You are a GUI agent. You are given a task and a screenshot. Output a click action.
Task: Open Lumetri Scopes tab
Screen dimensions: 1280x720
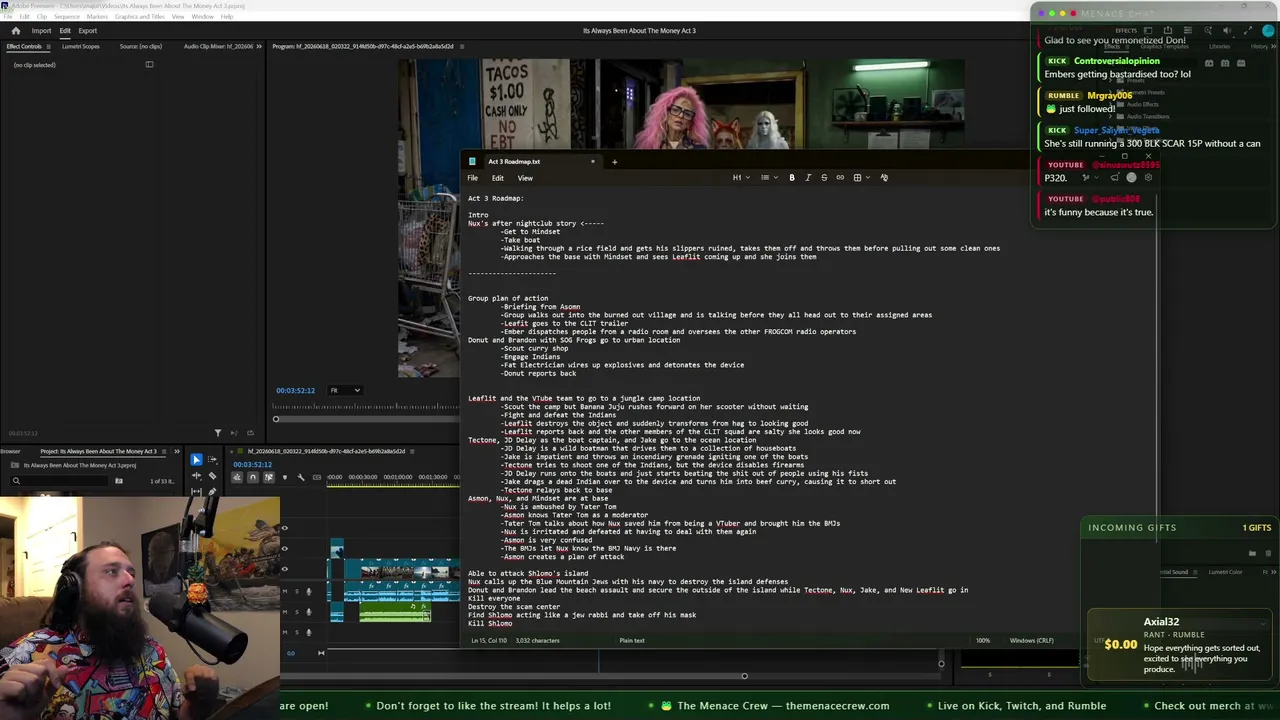pyautogui.click(x=81, y=47)
